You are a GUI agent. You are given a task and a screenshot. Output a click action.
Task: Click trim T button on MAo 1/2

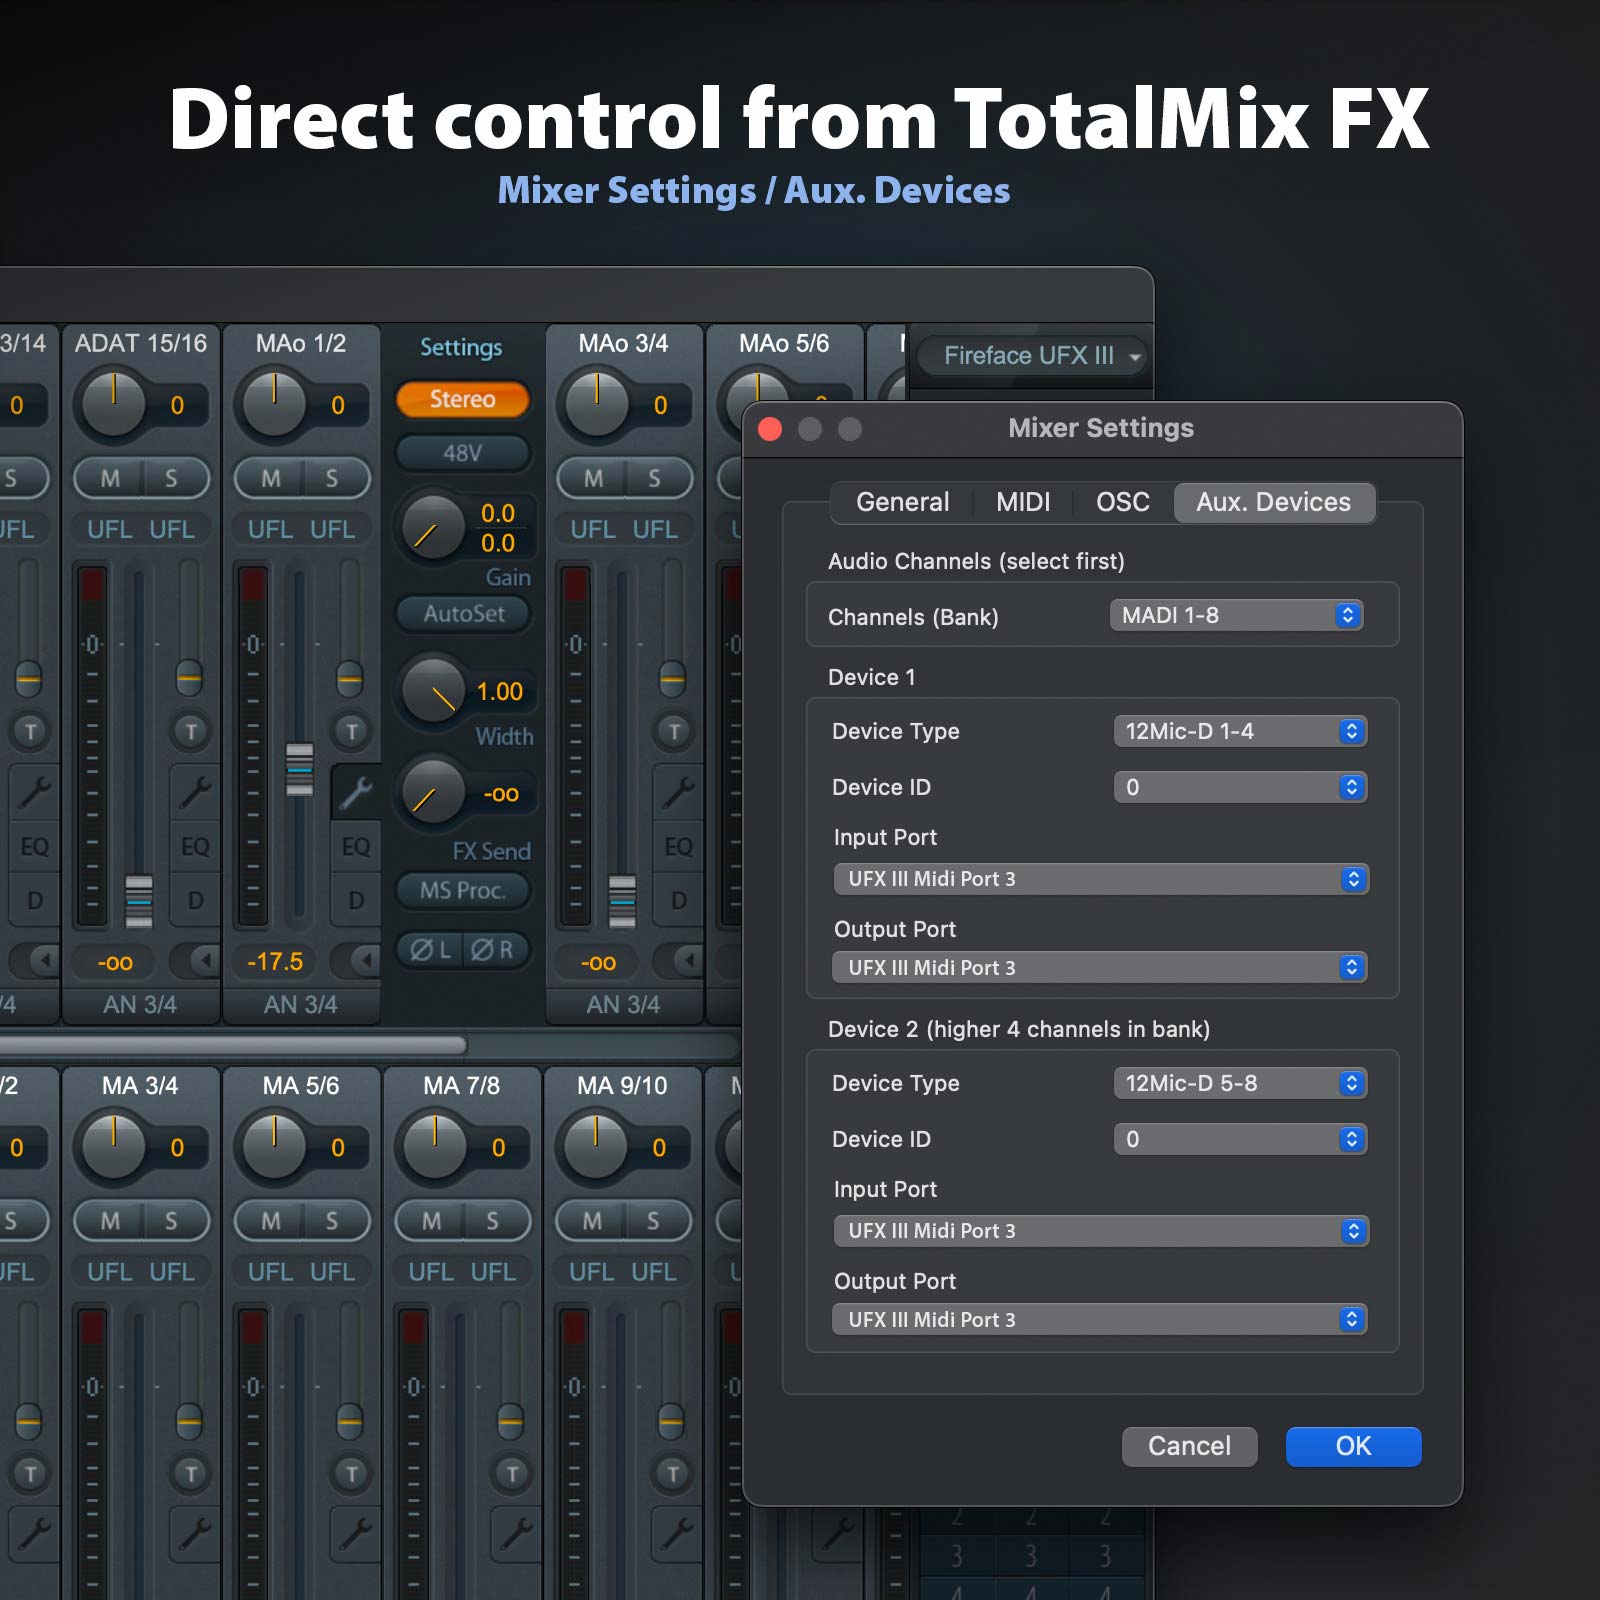point(351,731)
